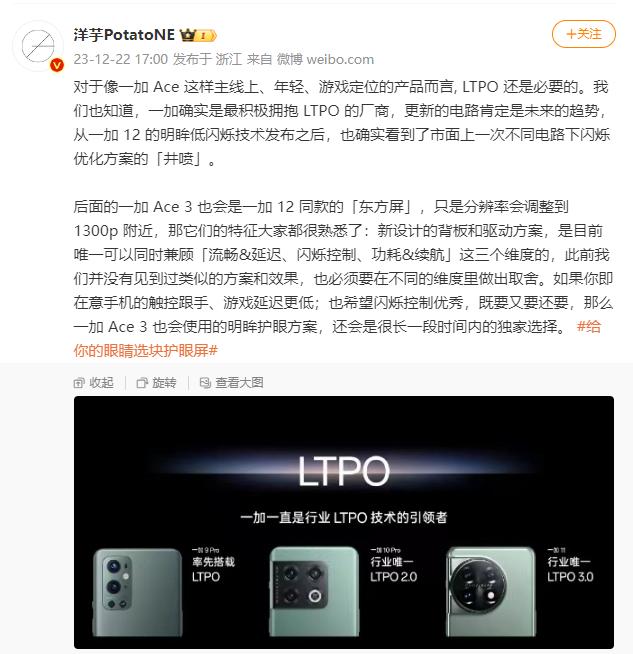633x654 pixels.
Task: Open full-size picture via 查看大图 text
Action: [239, 382]
